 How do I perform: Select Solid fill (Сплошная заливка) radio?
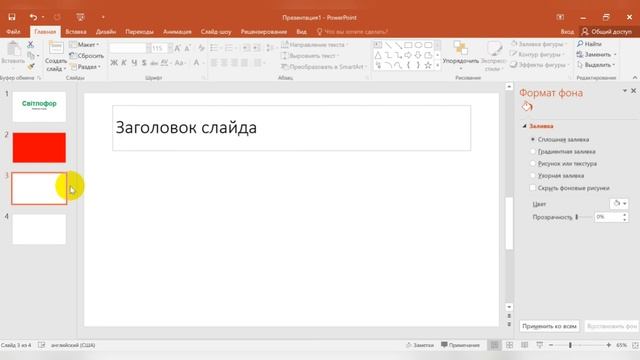[533, 140]
